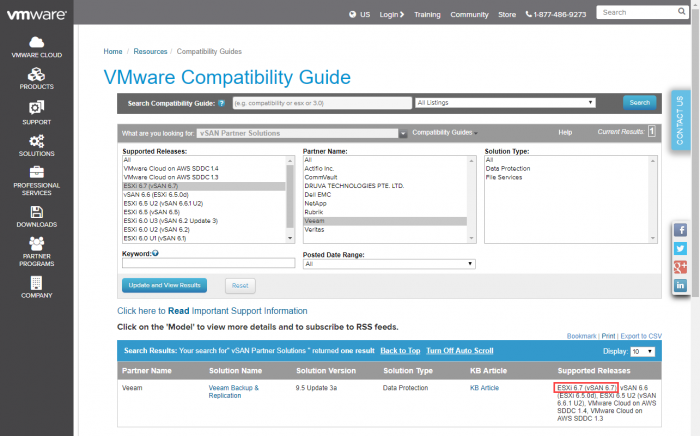
Task: Click Turn Off Auto Scroll link
Action: click(x=460, y=351)
